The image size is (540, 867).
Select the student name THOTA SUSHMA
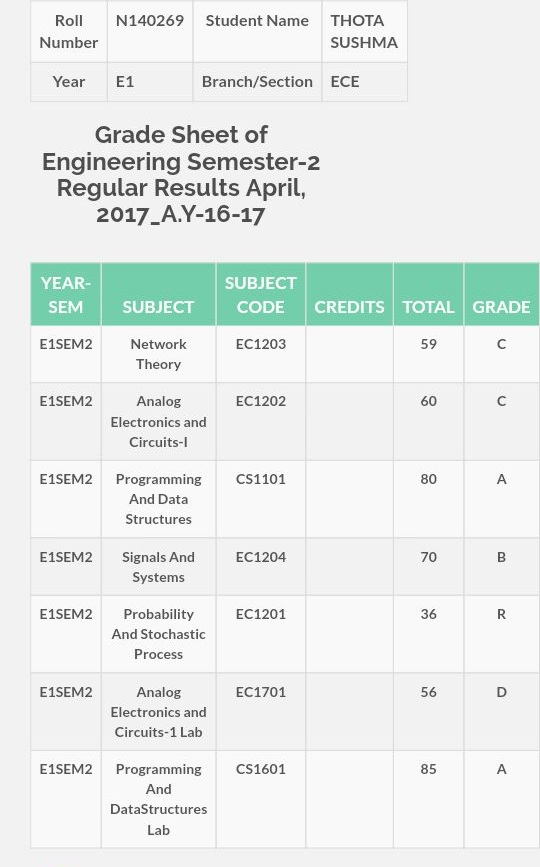point(364,31)
